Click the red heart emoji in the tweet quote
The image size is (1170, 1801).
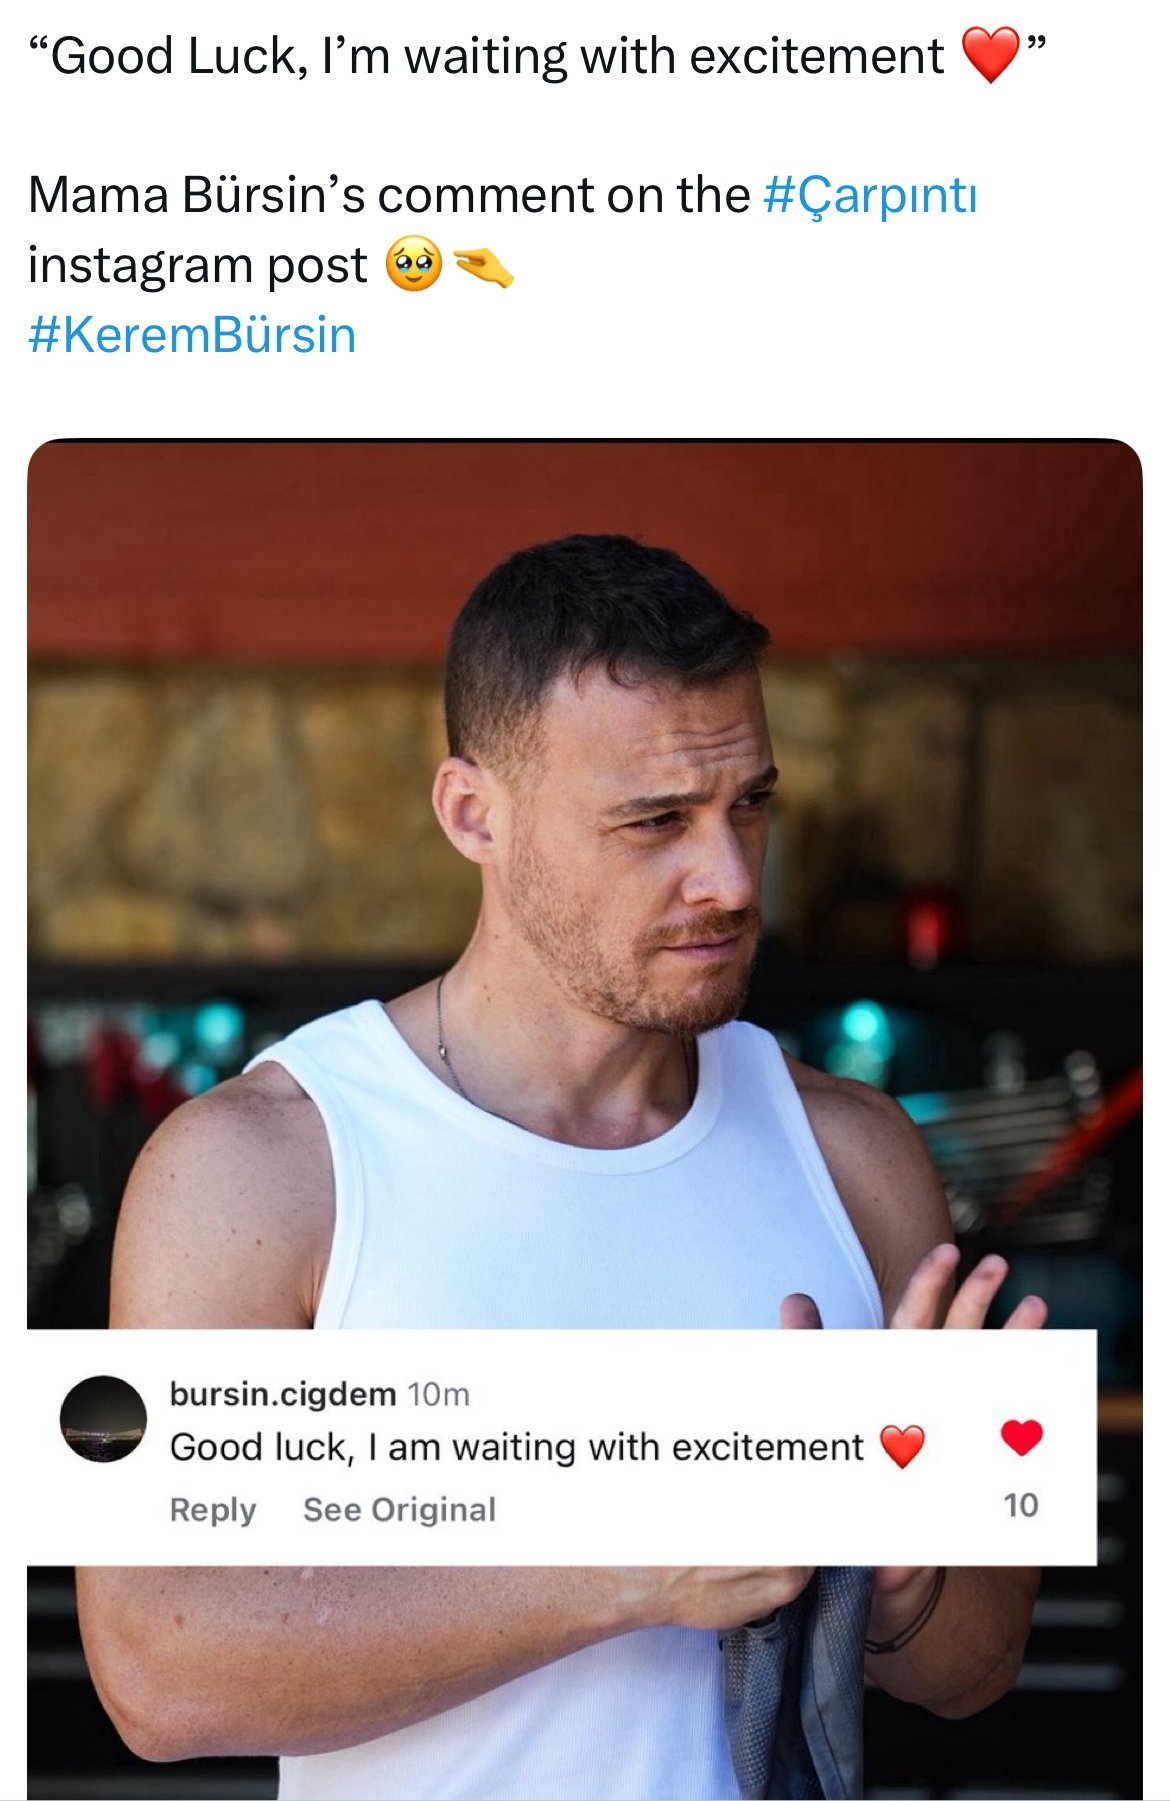point(989,56)
